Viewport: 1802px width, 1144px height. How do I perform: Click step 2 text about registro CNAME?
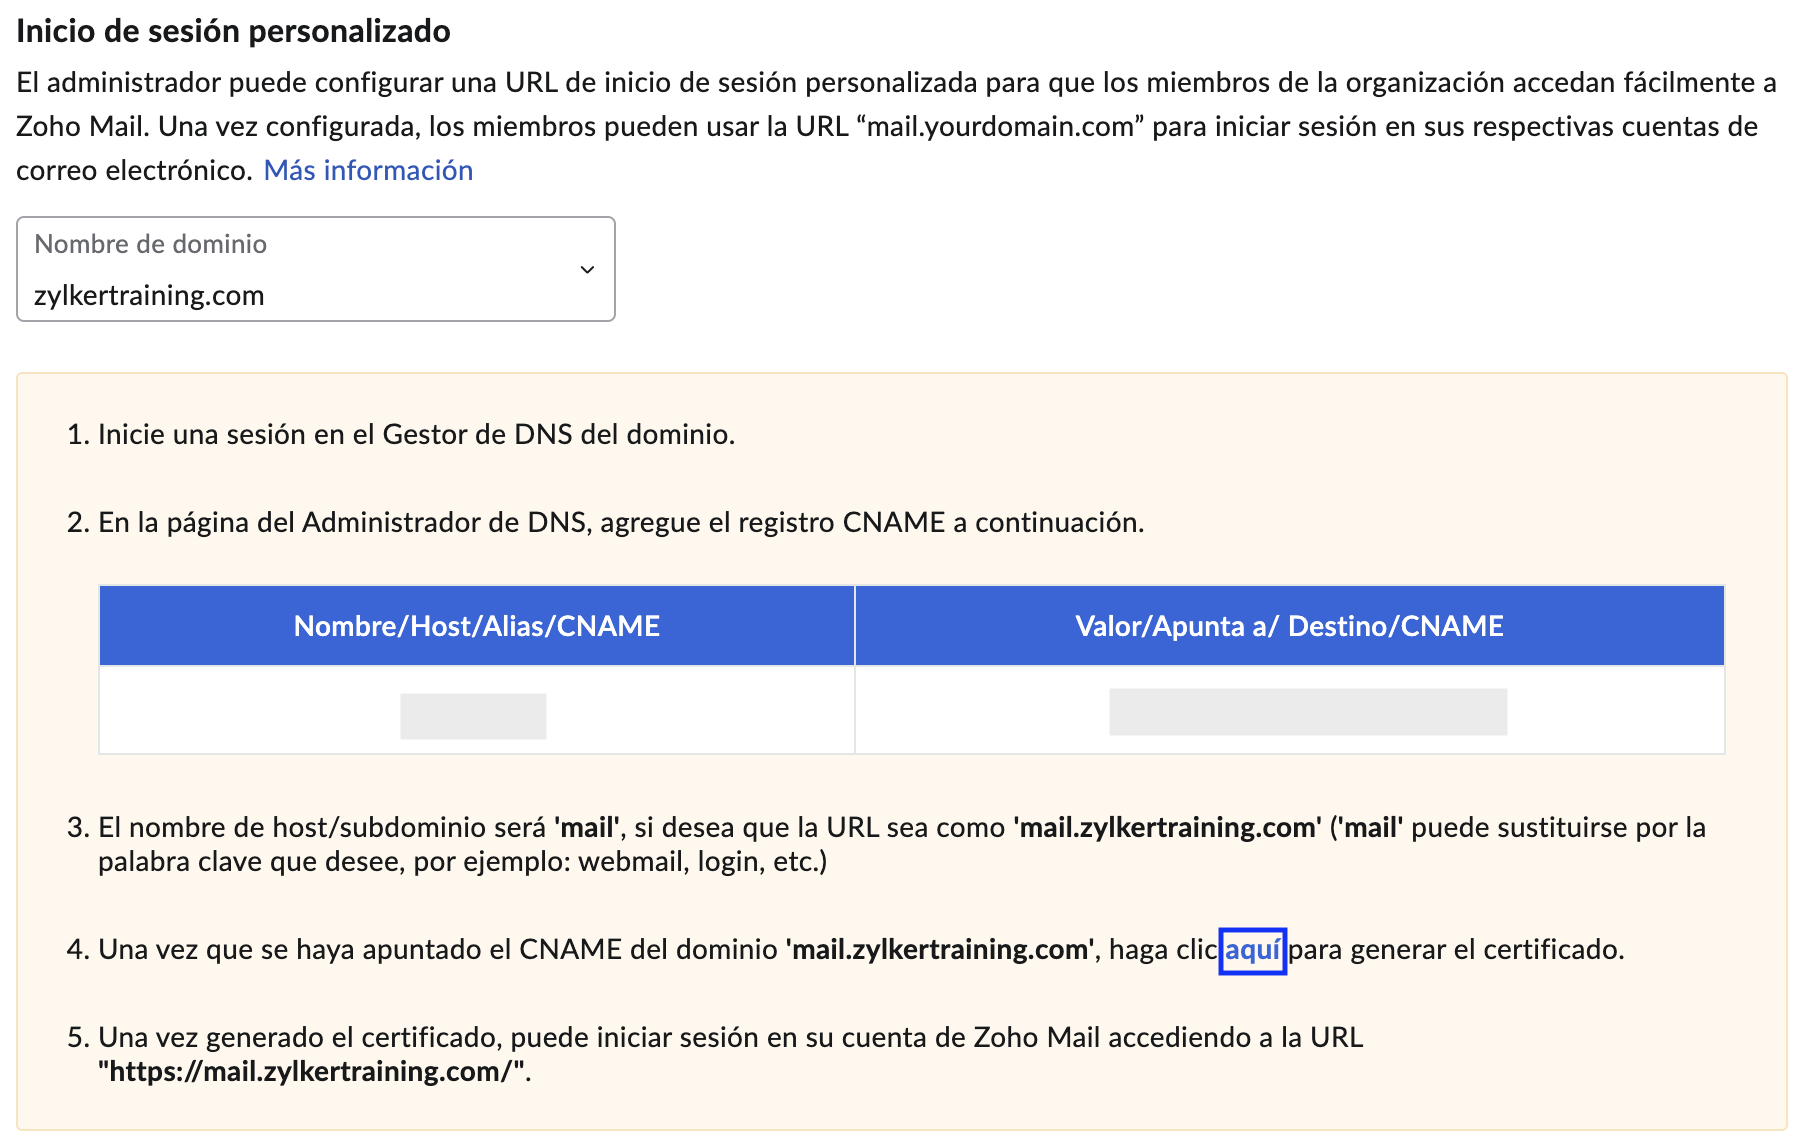click(621, 522)
